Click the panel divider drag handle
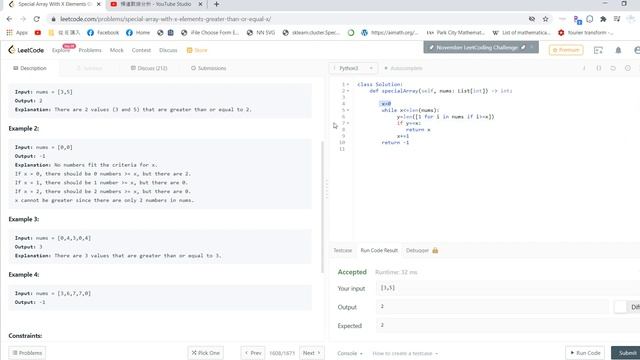Image resolution: width=640 pixels, height=360 pixels. (327, 189)
